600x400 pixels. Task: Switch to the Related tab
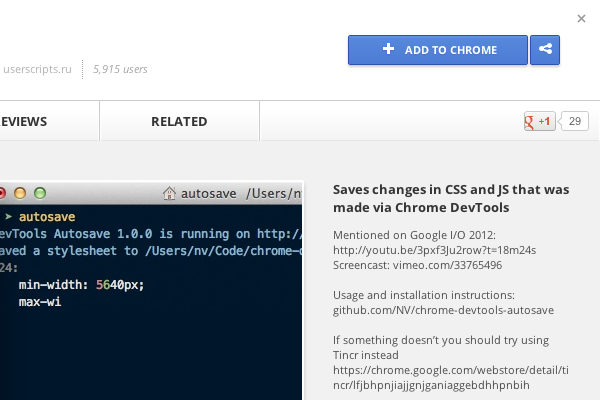tap(179, 121)
